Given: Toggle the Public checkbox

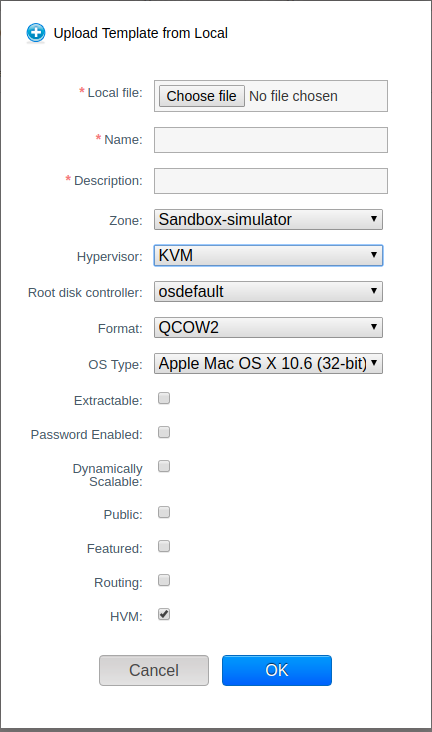Looking at the screenshot, I should tap(164, 512).
